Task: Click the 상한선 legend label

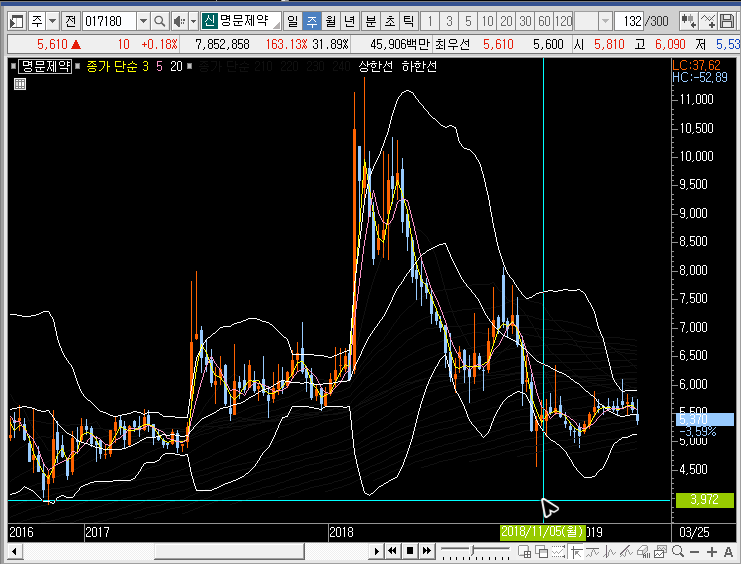Action: (x=376, y=67)
